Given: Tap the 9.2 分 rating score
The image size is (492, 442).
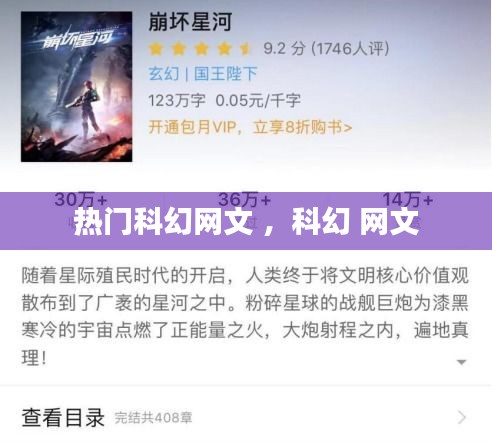Looking at the screenshot, I should (284, 49).
